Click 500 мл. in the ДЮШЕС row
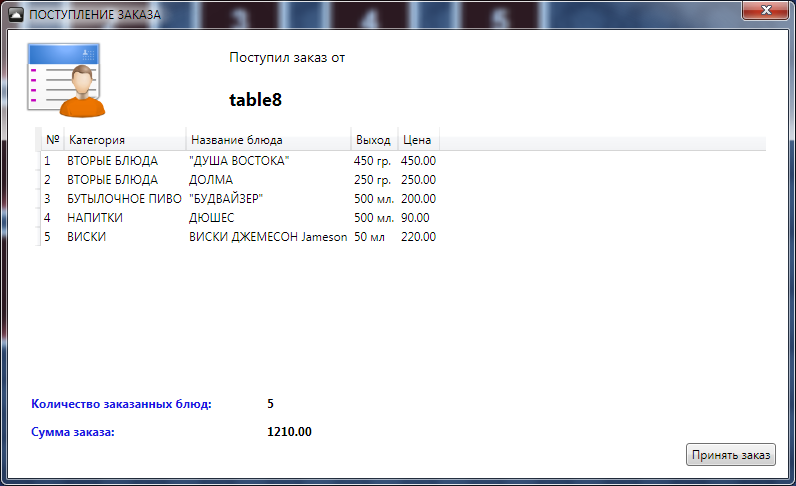This screenshot has width=796, height=486. coord(374,218)
